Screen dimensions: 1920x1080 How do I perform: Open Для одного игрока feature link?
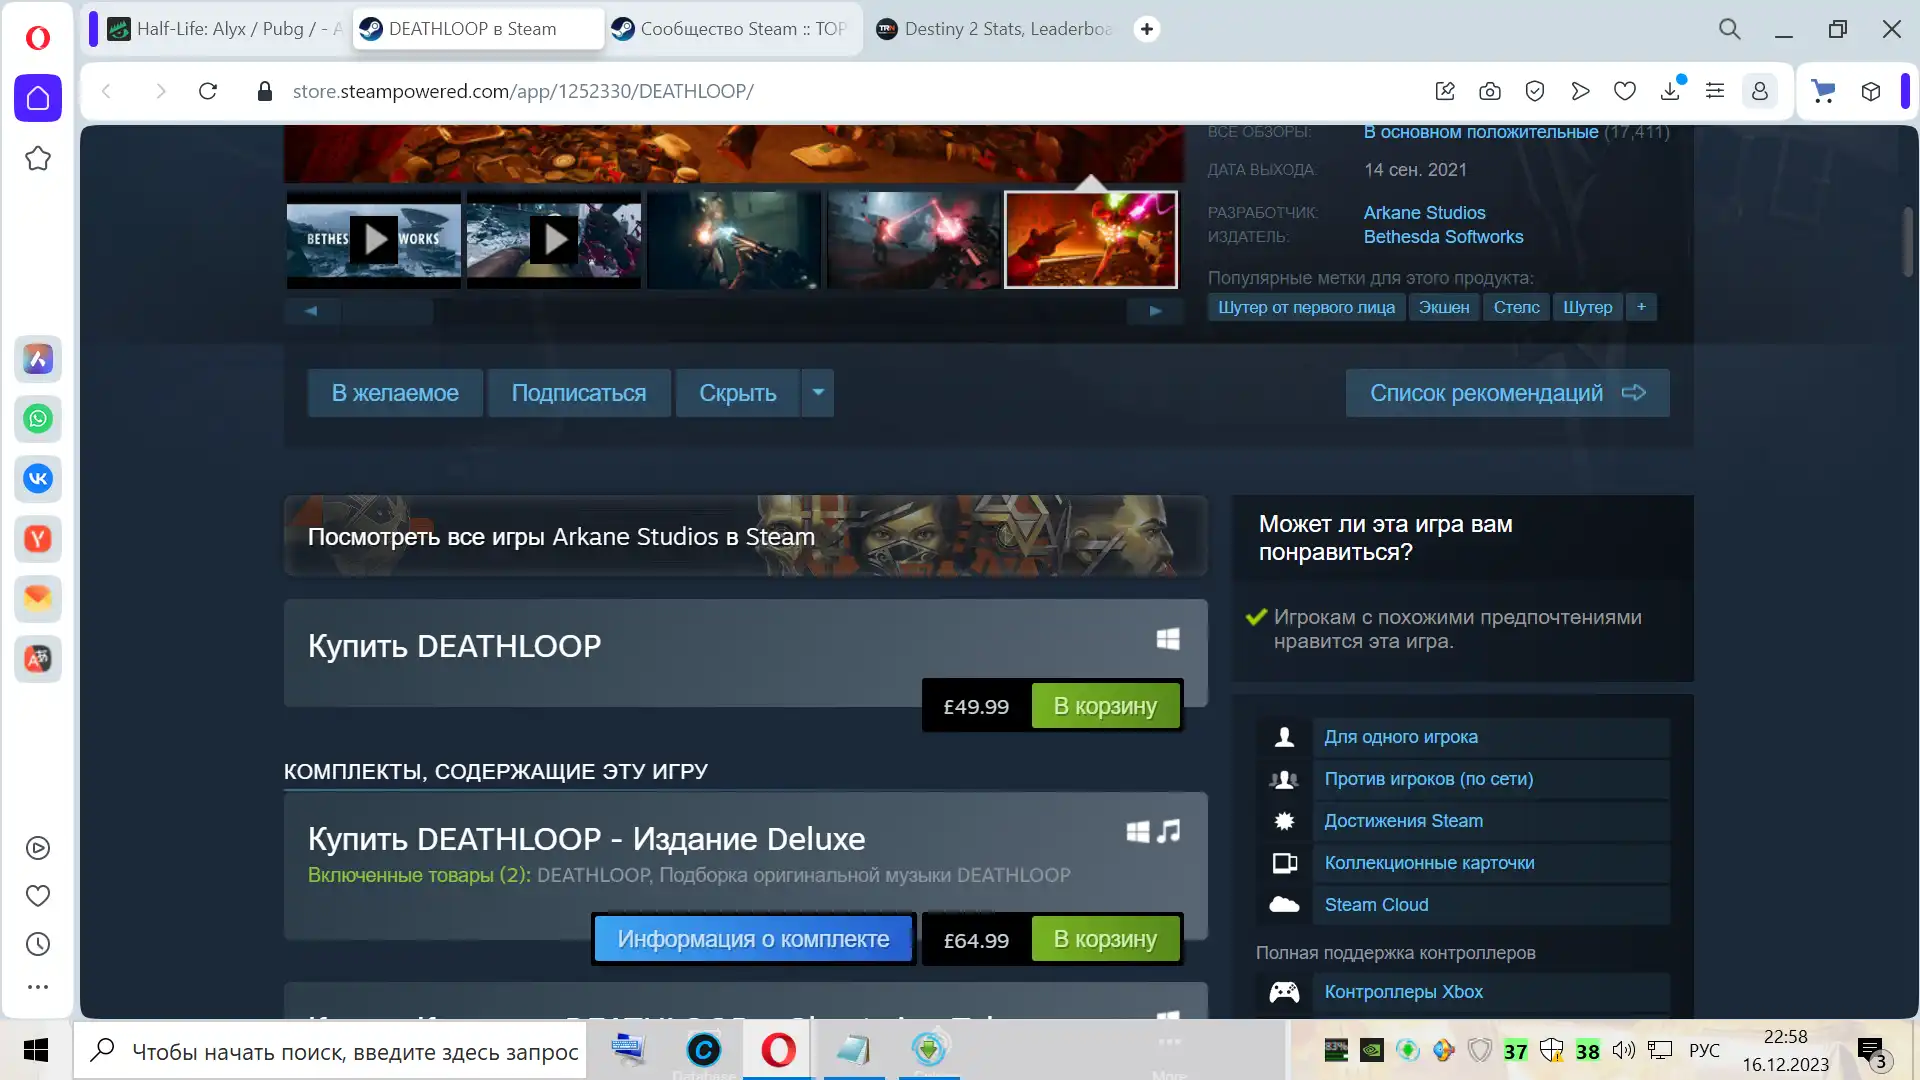coord(1401,737)
